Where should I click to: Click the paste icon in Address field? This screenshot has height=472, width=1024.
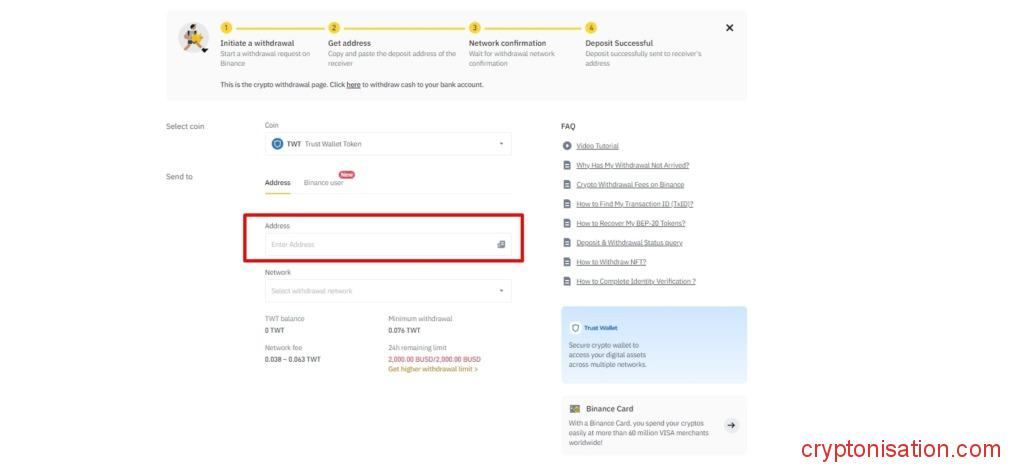pyautogui.click(x=501, y=244)
